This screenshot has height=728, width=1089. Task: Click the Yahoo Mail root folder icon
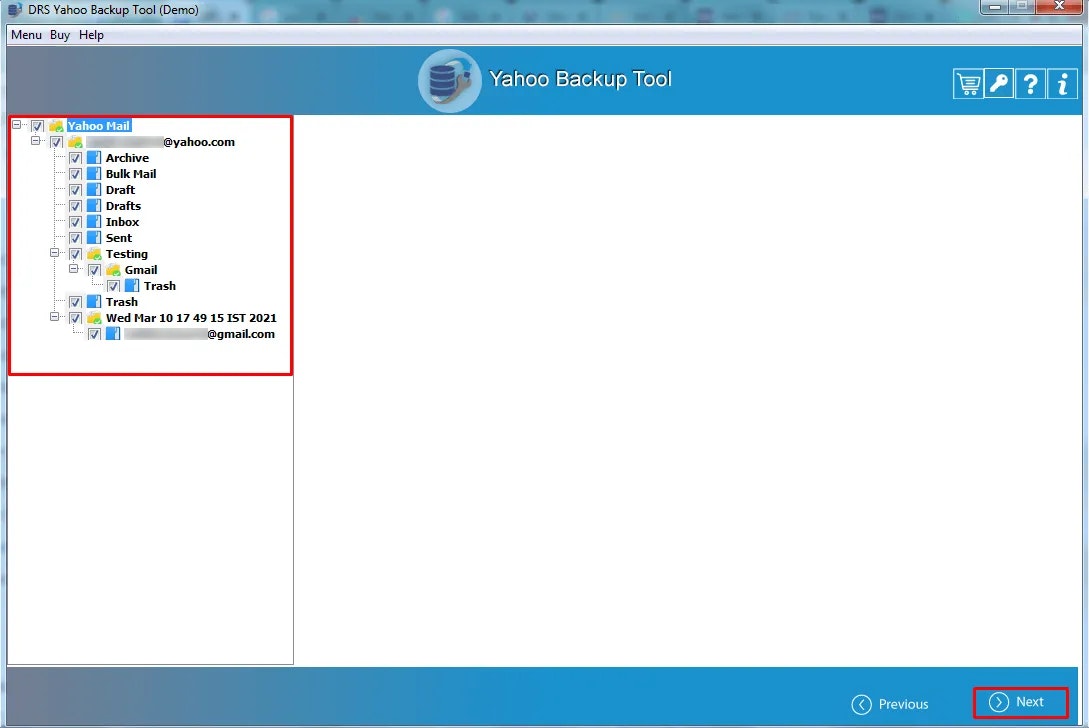click(56, 126)
